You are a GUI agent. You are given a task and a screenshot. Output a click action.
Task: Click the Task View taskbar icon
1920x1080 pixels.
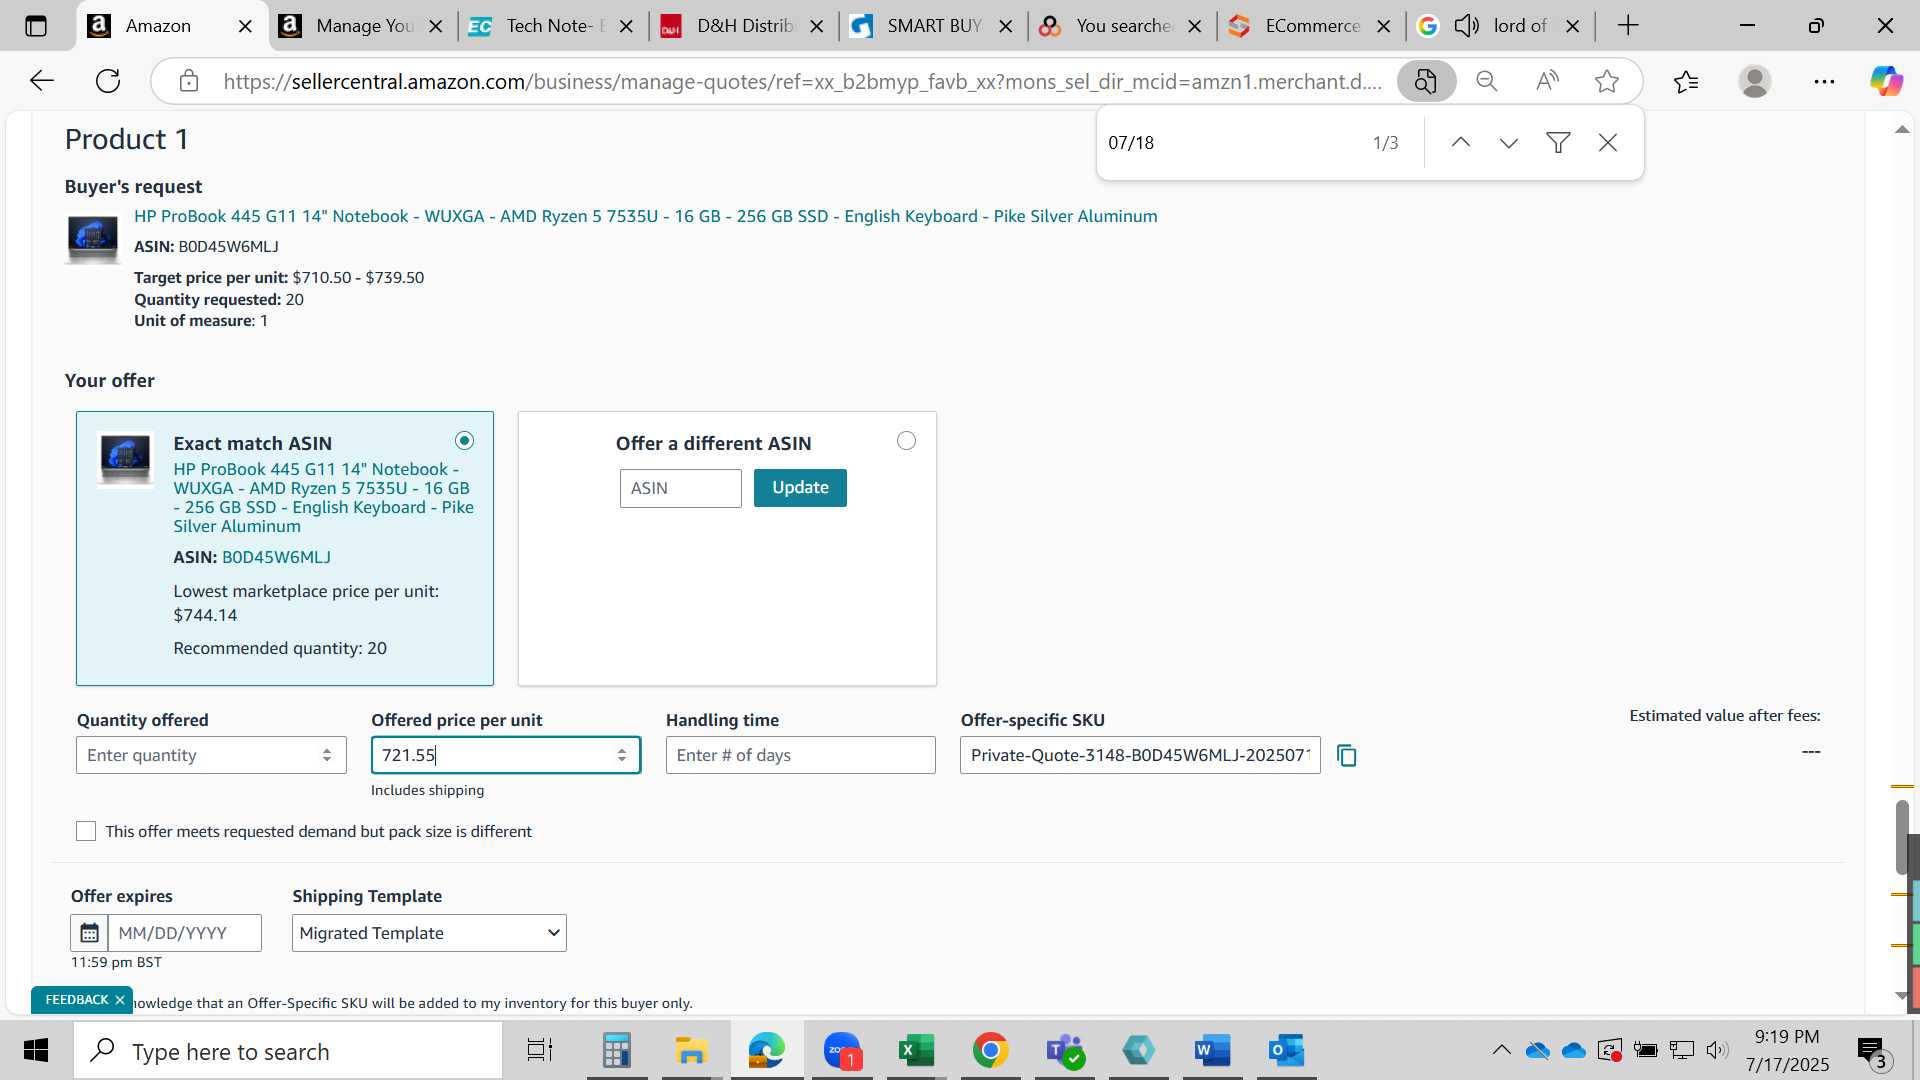[x=540, y=1050]
